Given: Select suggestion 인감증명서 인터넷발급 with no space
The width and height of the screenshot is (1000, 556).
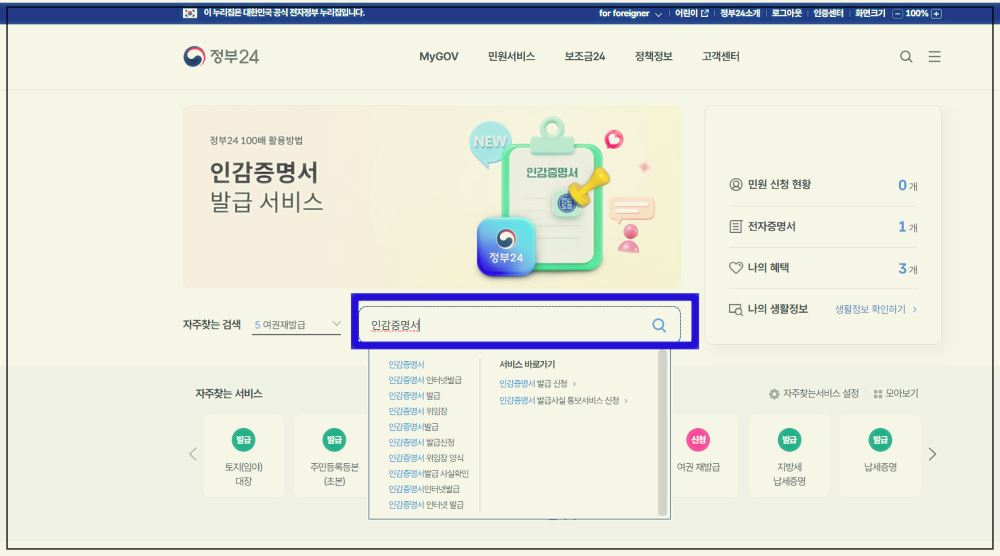Looking at the screenshot, I should 425,380.
